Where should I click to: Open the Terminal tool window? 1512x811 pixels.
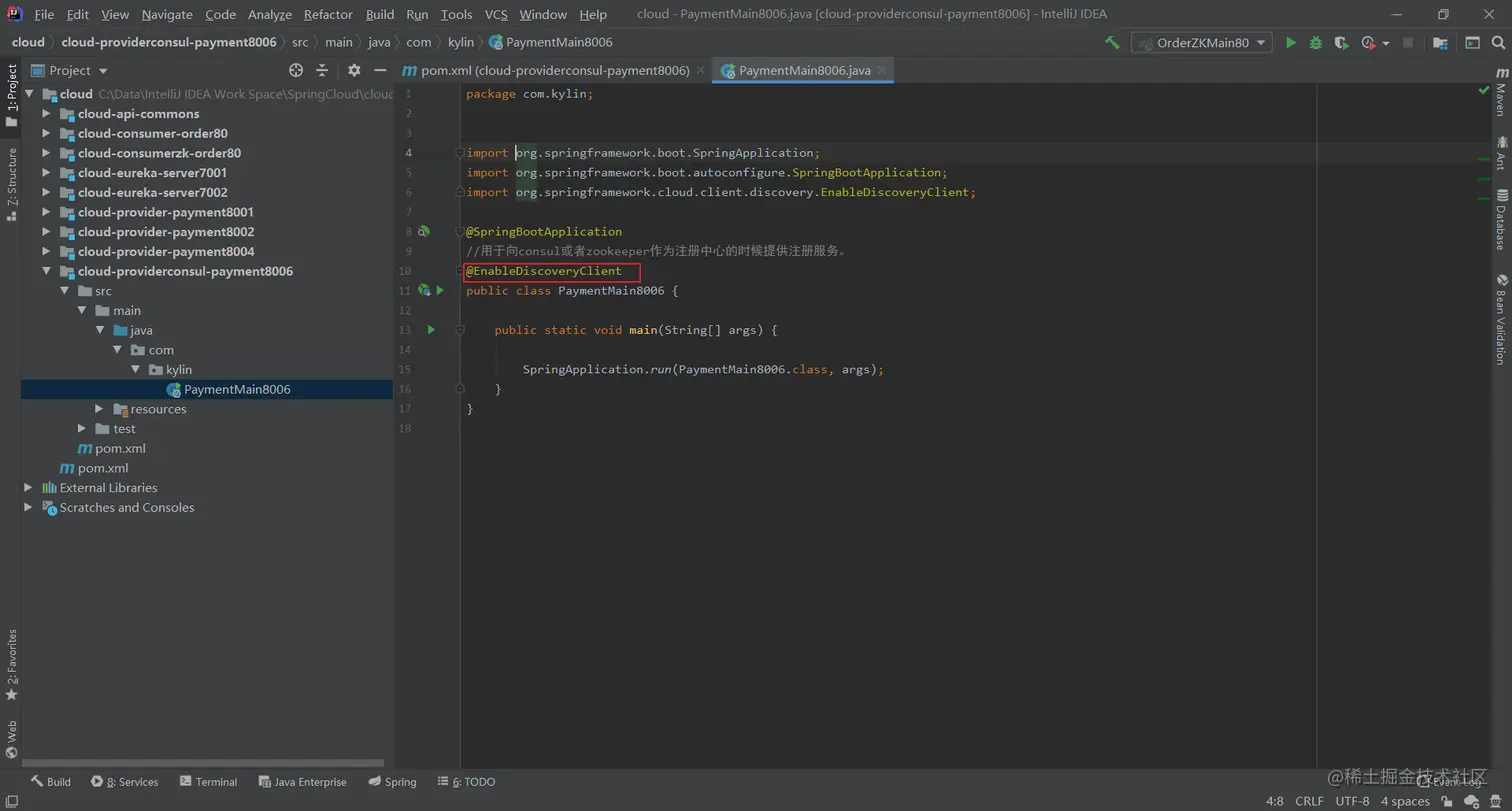coord(208,782)
